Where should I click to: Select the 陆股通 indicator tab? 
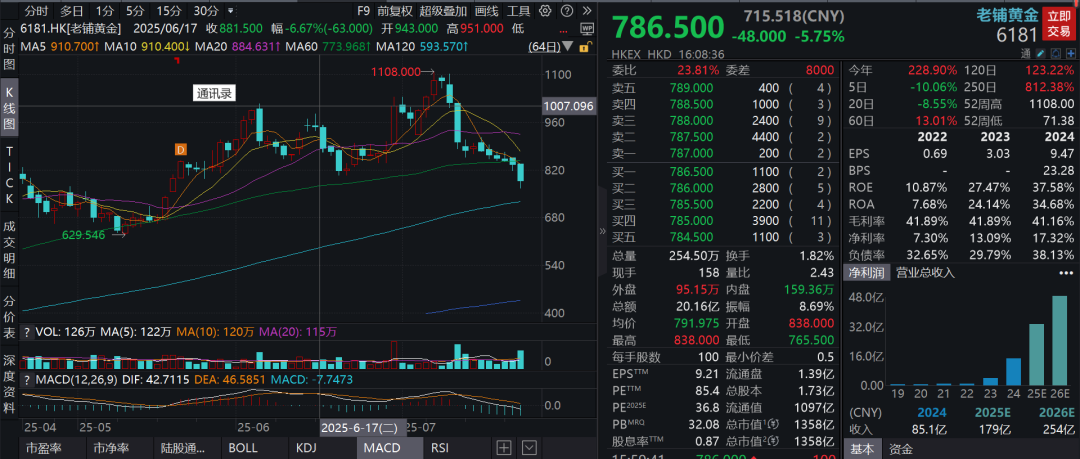[x=183, y=447]
